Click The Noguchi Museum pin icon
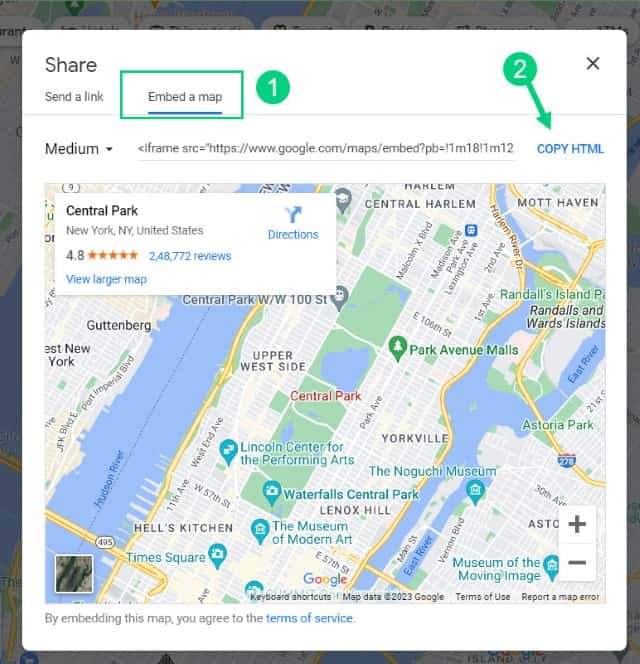 [x=475, y=491]
